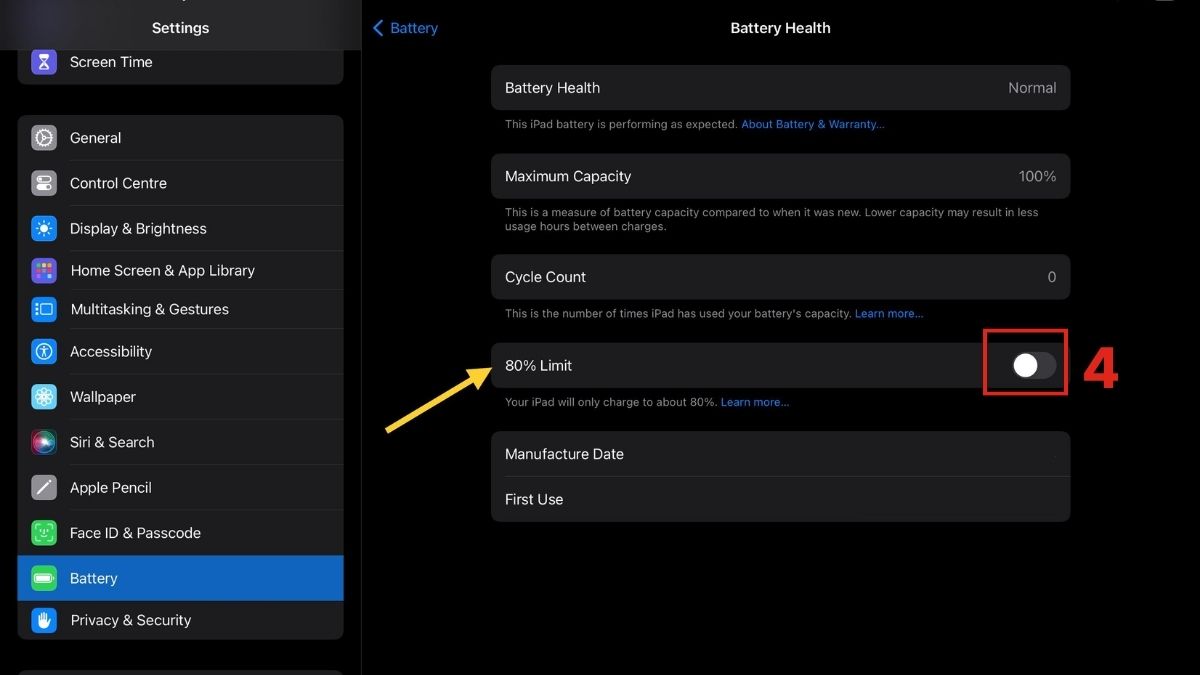Image resolution: width=1200 pixels, height=675 pixels.
Task: Enable the 80% Limit switch
Action: coord(1033,365)
